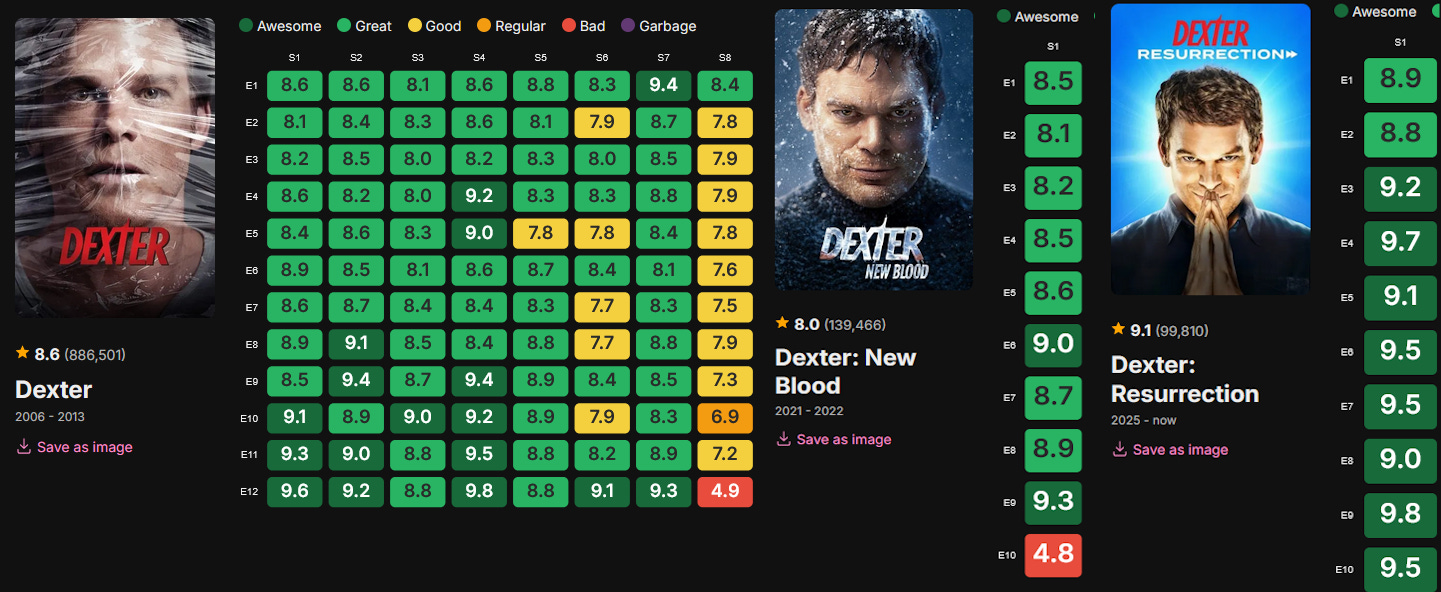Click the orange 6.9 rating cell
The height and width of the screenshot is (592, 1441).
[725, 418]
